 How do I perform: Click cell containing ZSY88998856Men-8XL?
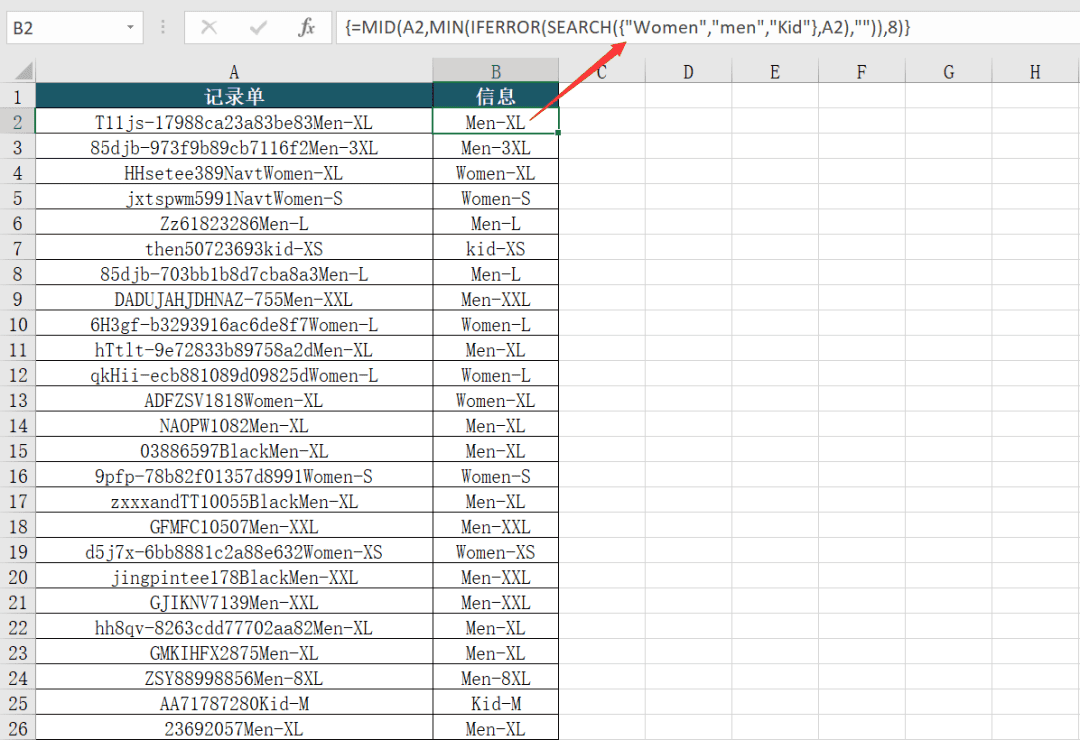(x=234, y=679)
